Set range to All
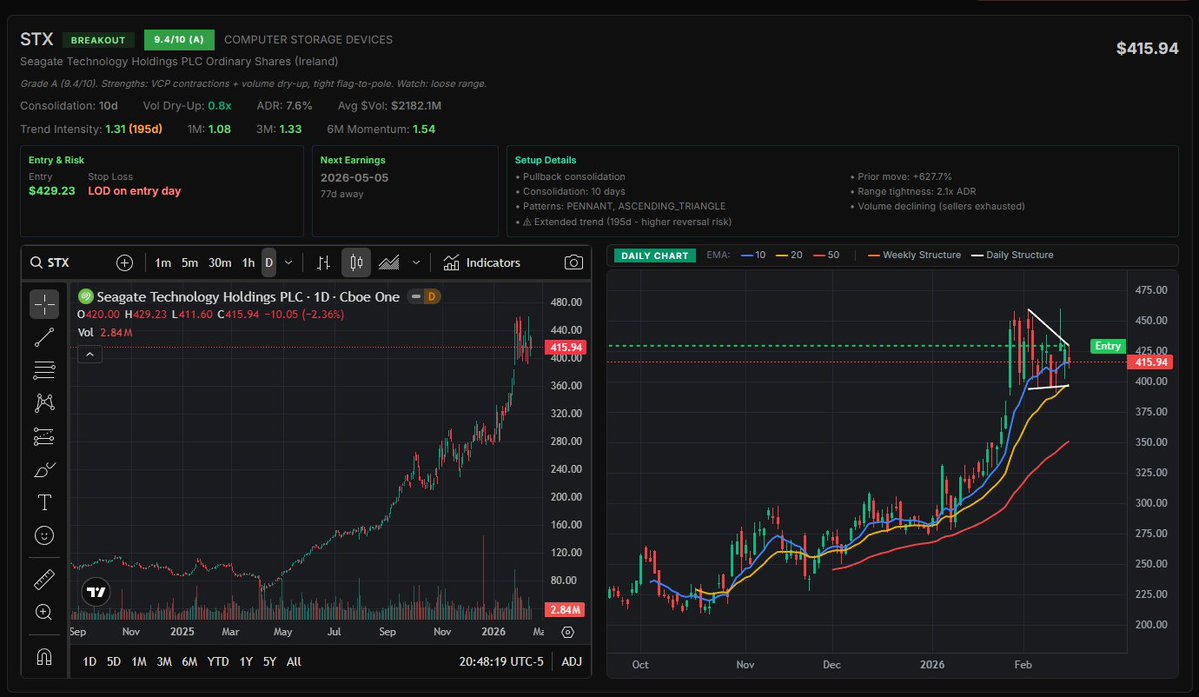Viewport: 1199px width, 697px height. click(294, 662)
